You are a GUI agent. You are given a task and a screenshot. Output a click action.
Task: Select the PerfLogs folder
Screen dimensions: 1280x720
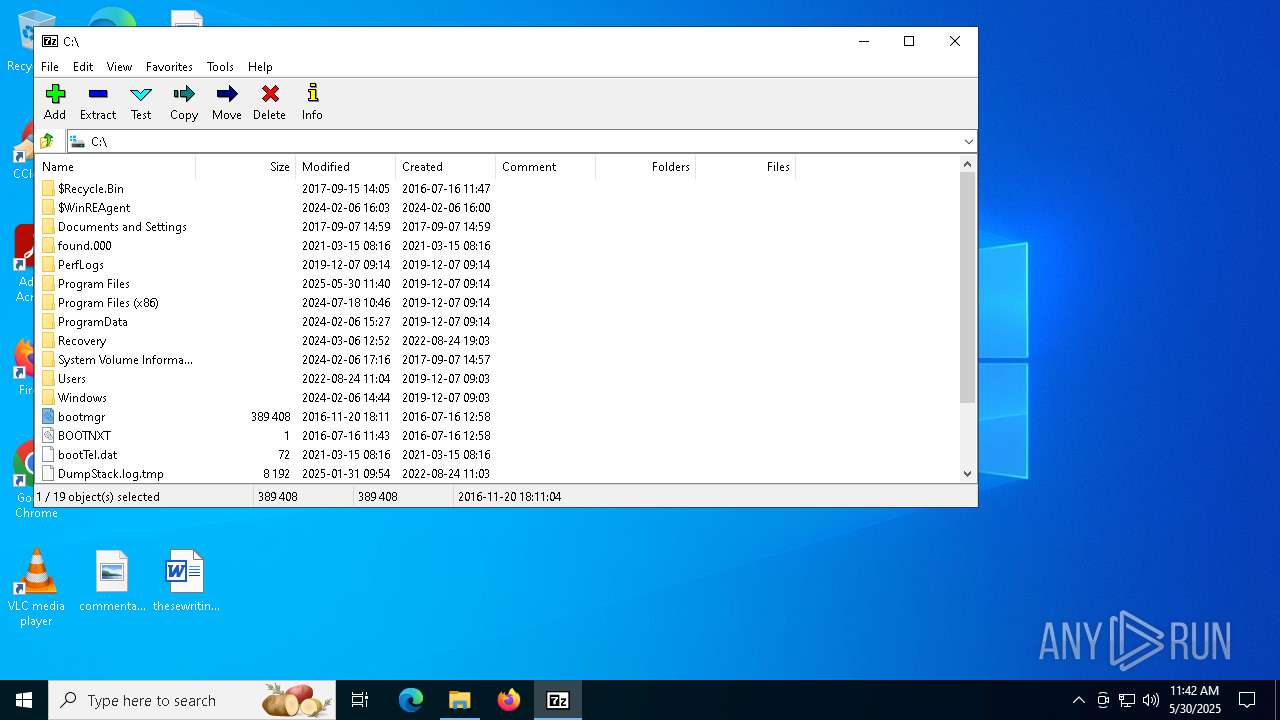pos(81,265)
